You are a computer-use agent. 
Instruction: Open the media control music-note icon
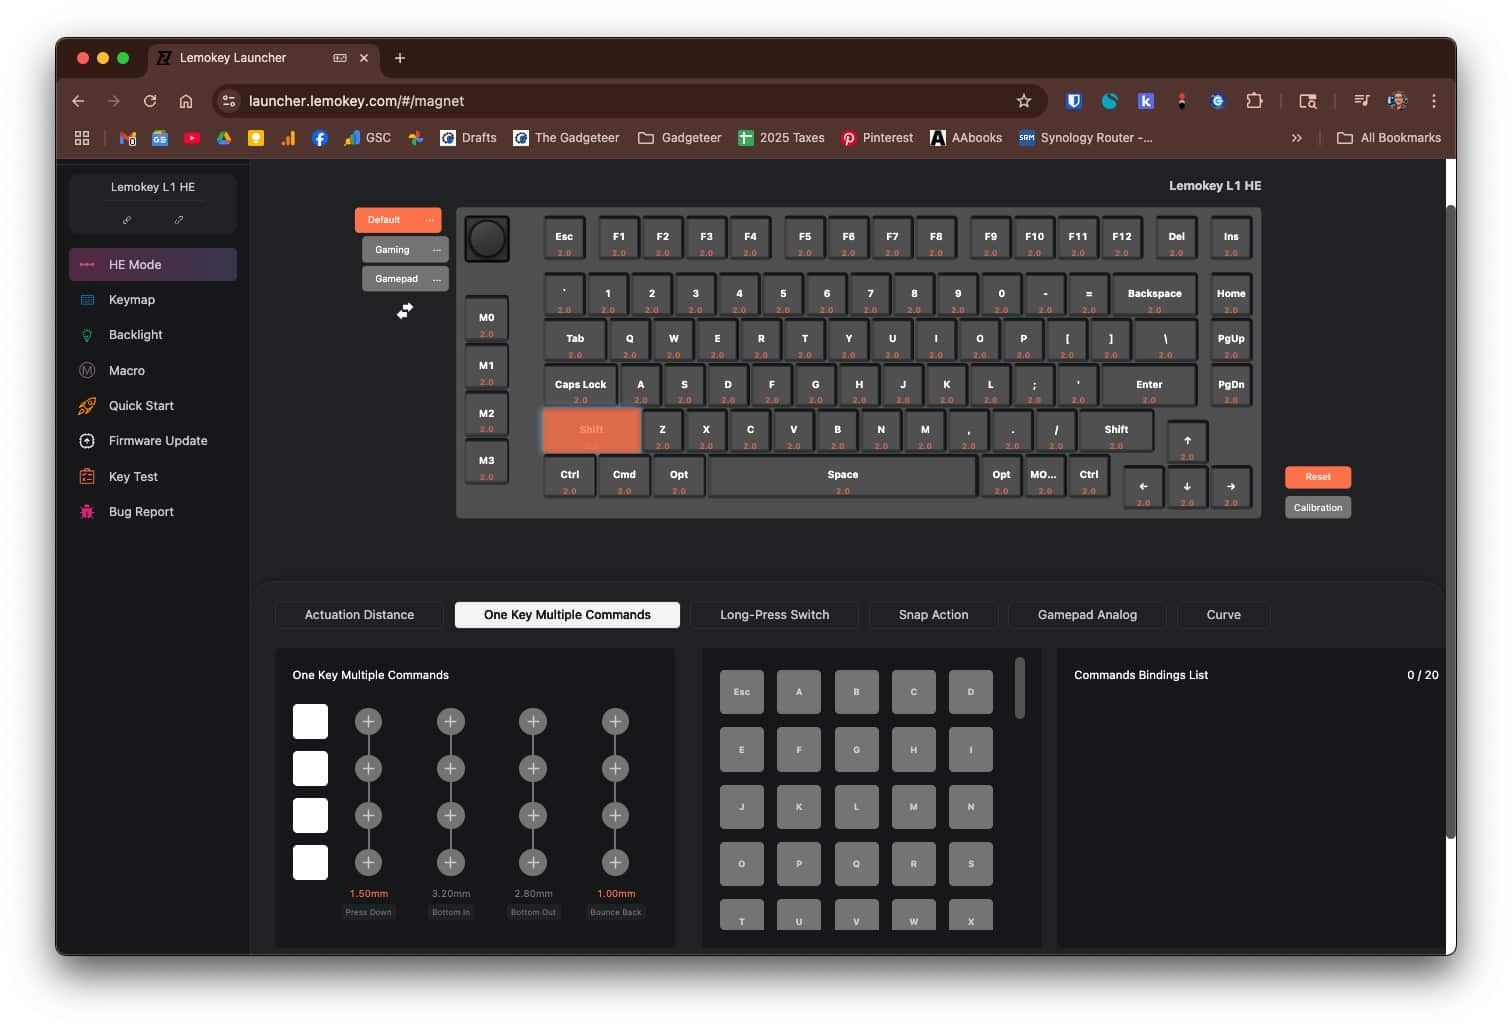1361,101
